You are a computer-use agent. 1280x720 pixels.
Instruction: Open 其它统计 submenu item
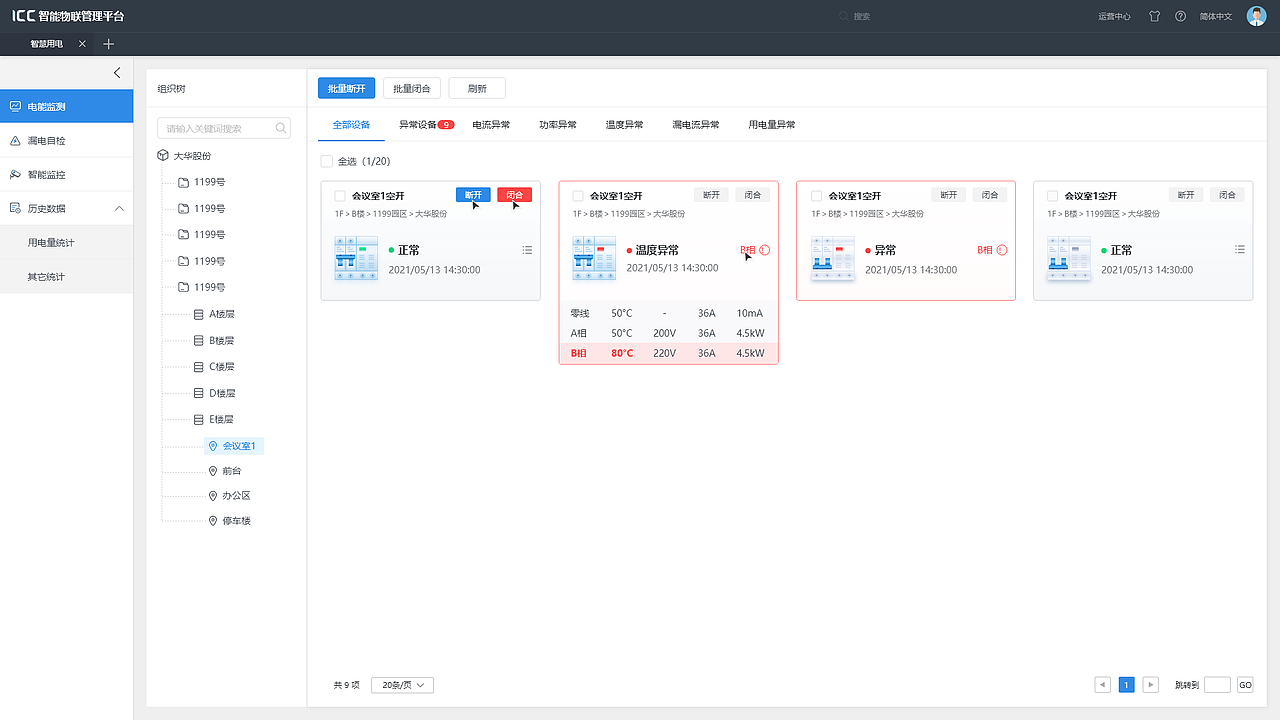coord(66,277)
